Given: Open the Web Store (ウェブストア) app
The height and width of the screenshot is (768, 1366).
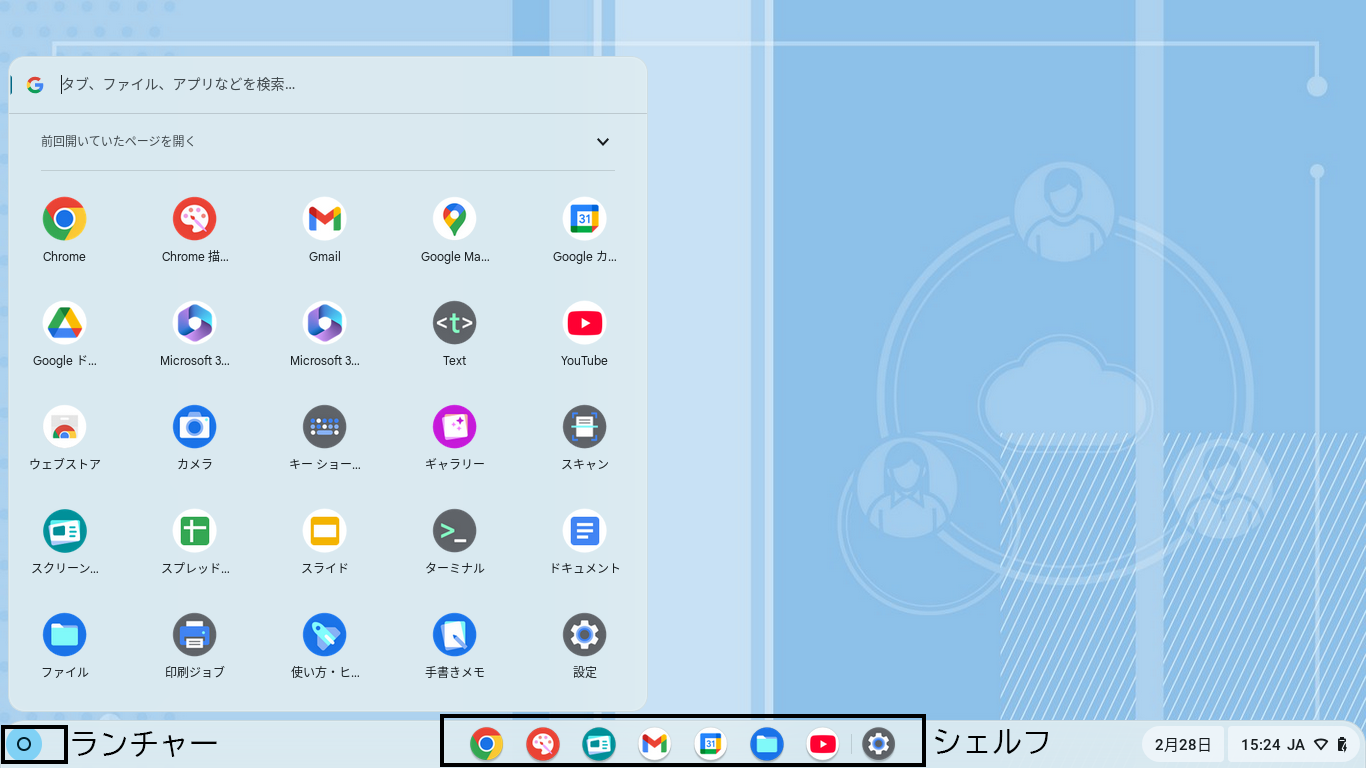Looking at the screenshot, I should (x=64, y=425).
